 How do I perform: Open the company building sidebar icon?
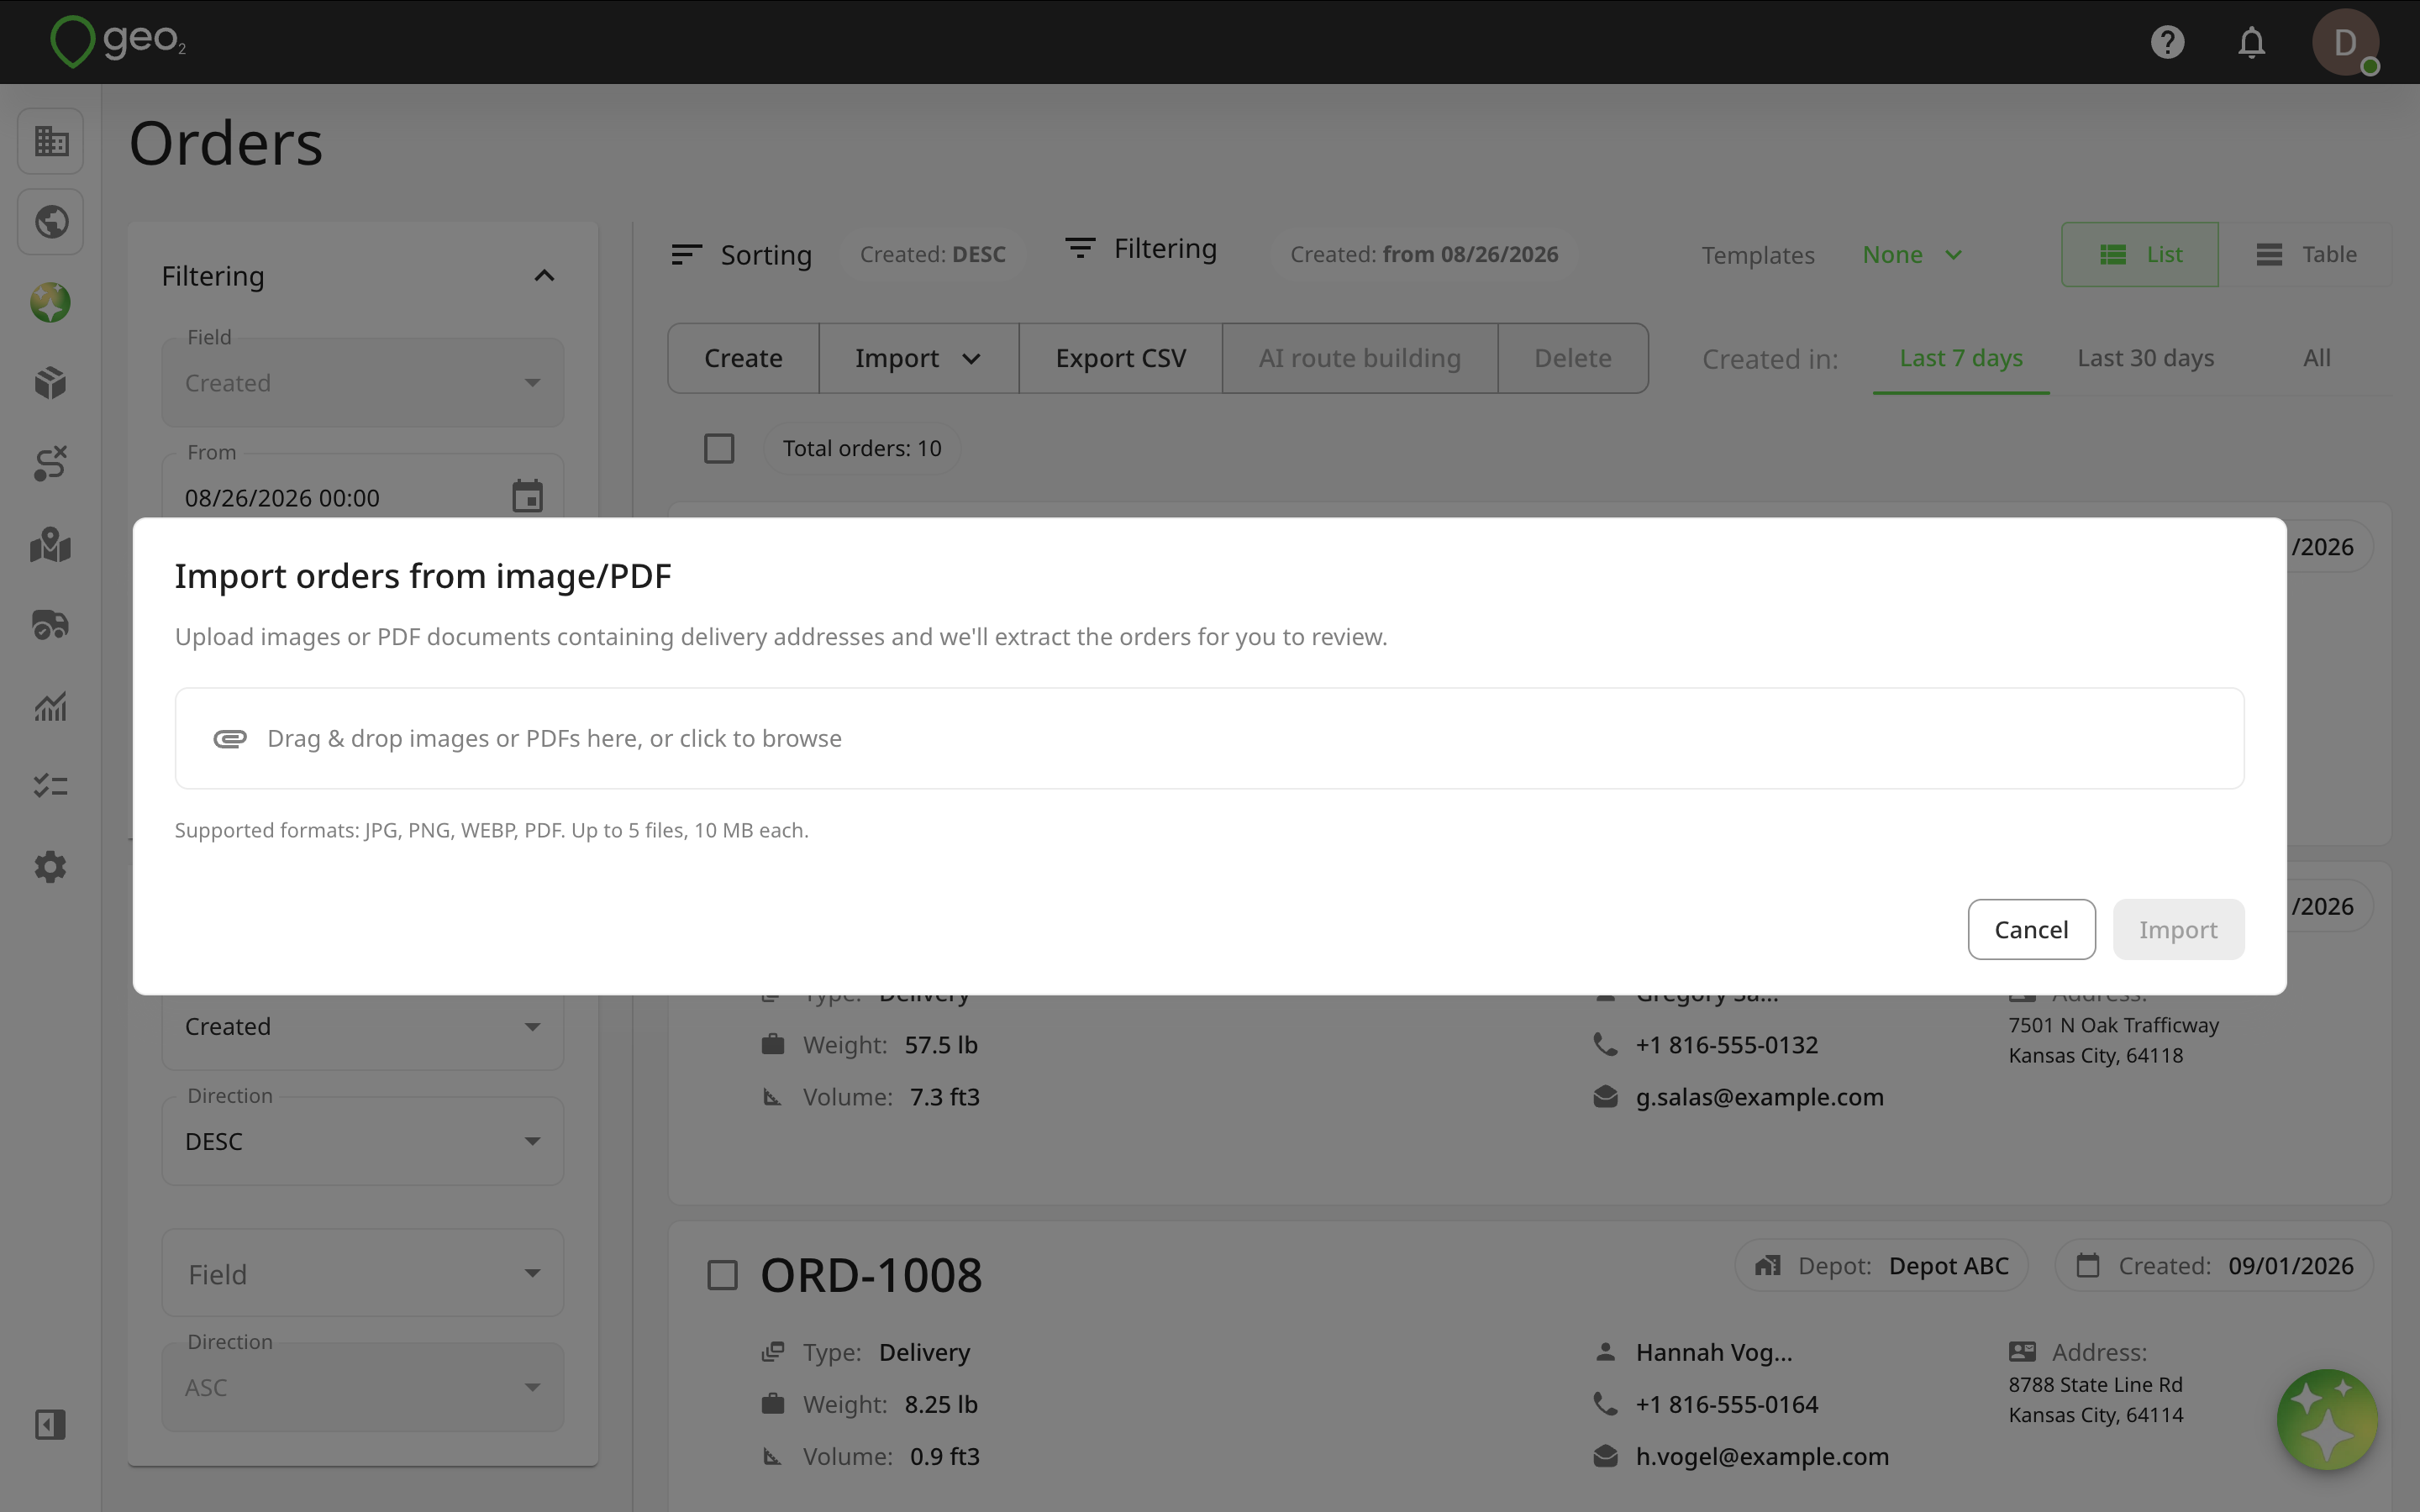[51, 141]
